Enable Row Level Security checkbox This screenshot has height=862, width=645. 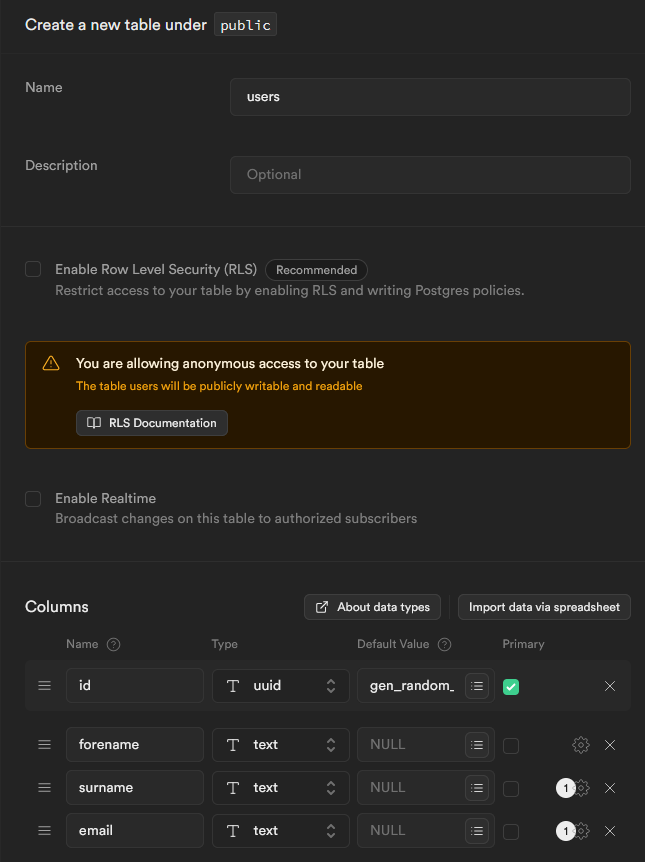click(33, 269)
